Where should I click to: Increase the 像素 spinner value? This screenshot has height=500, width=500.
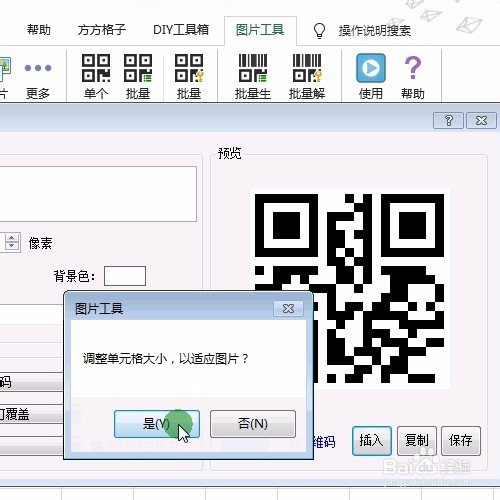[12, 238]
